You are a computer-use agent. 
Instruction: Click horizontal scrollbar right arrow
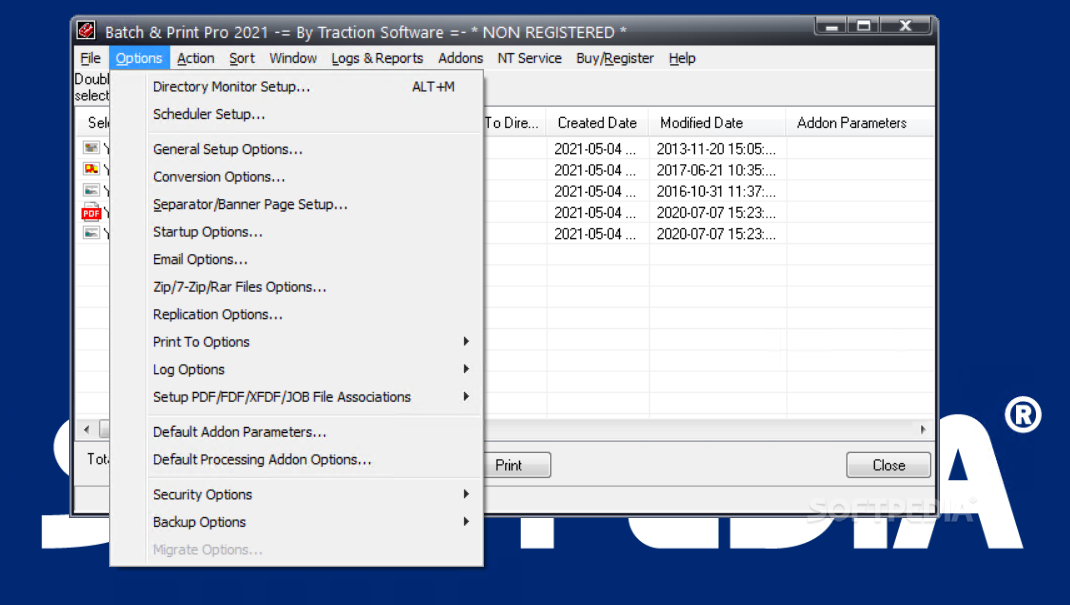click(923, 429)
